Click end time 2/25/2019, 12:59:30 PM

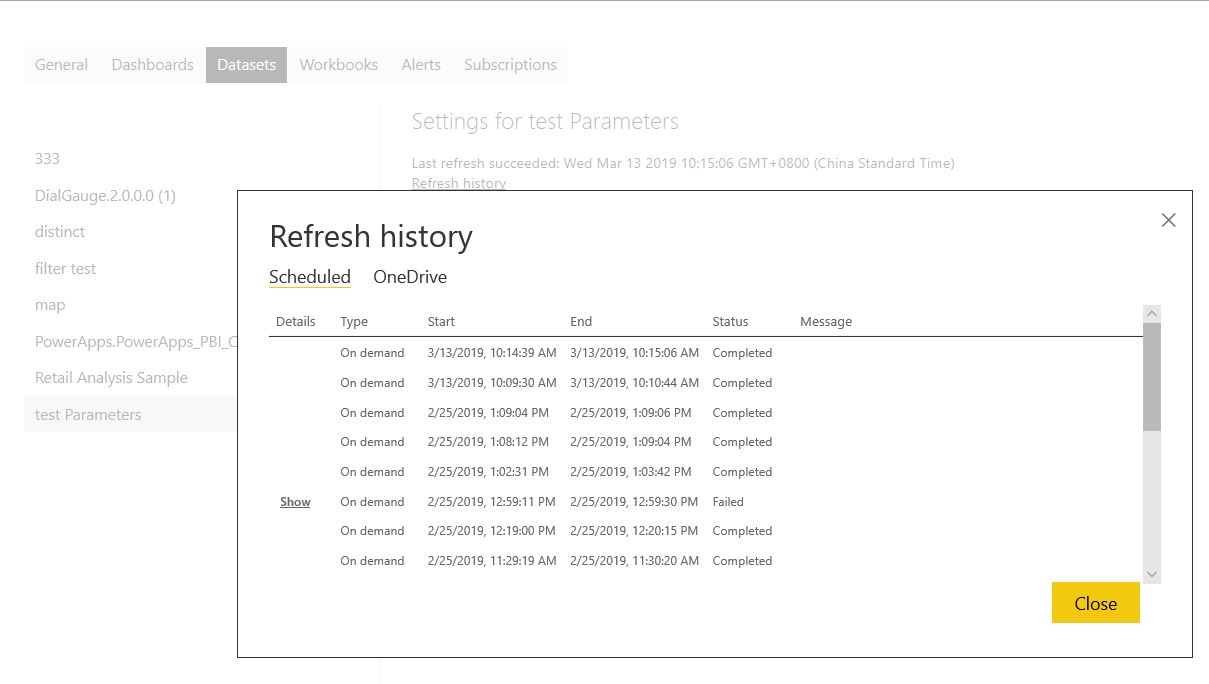pos(635,502)
